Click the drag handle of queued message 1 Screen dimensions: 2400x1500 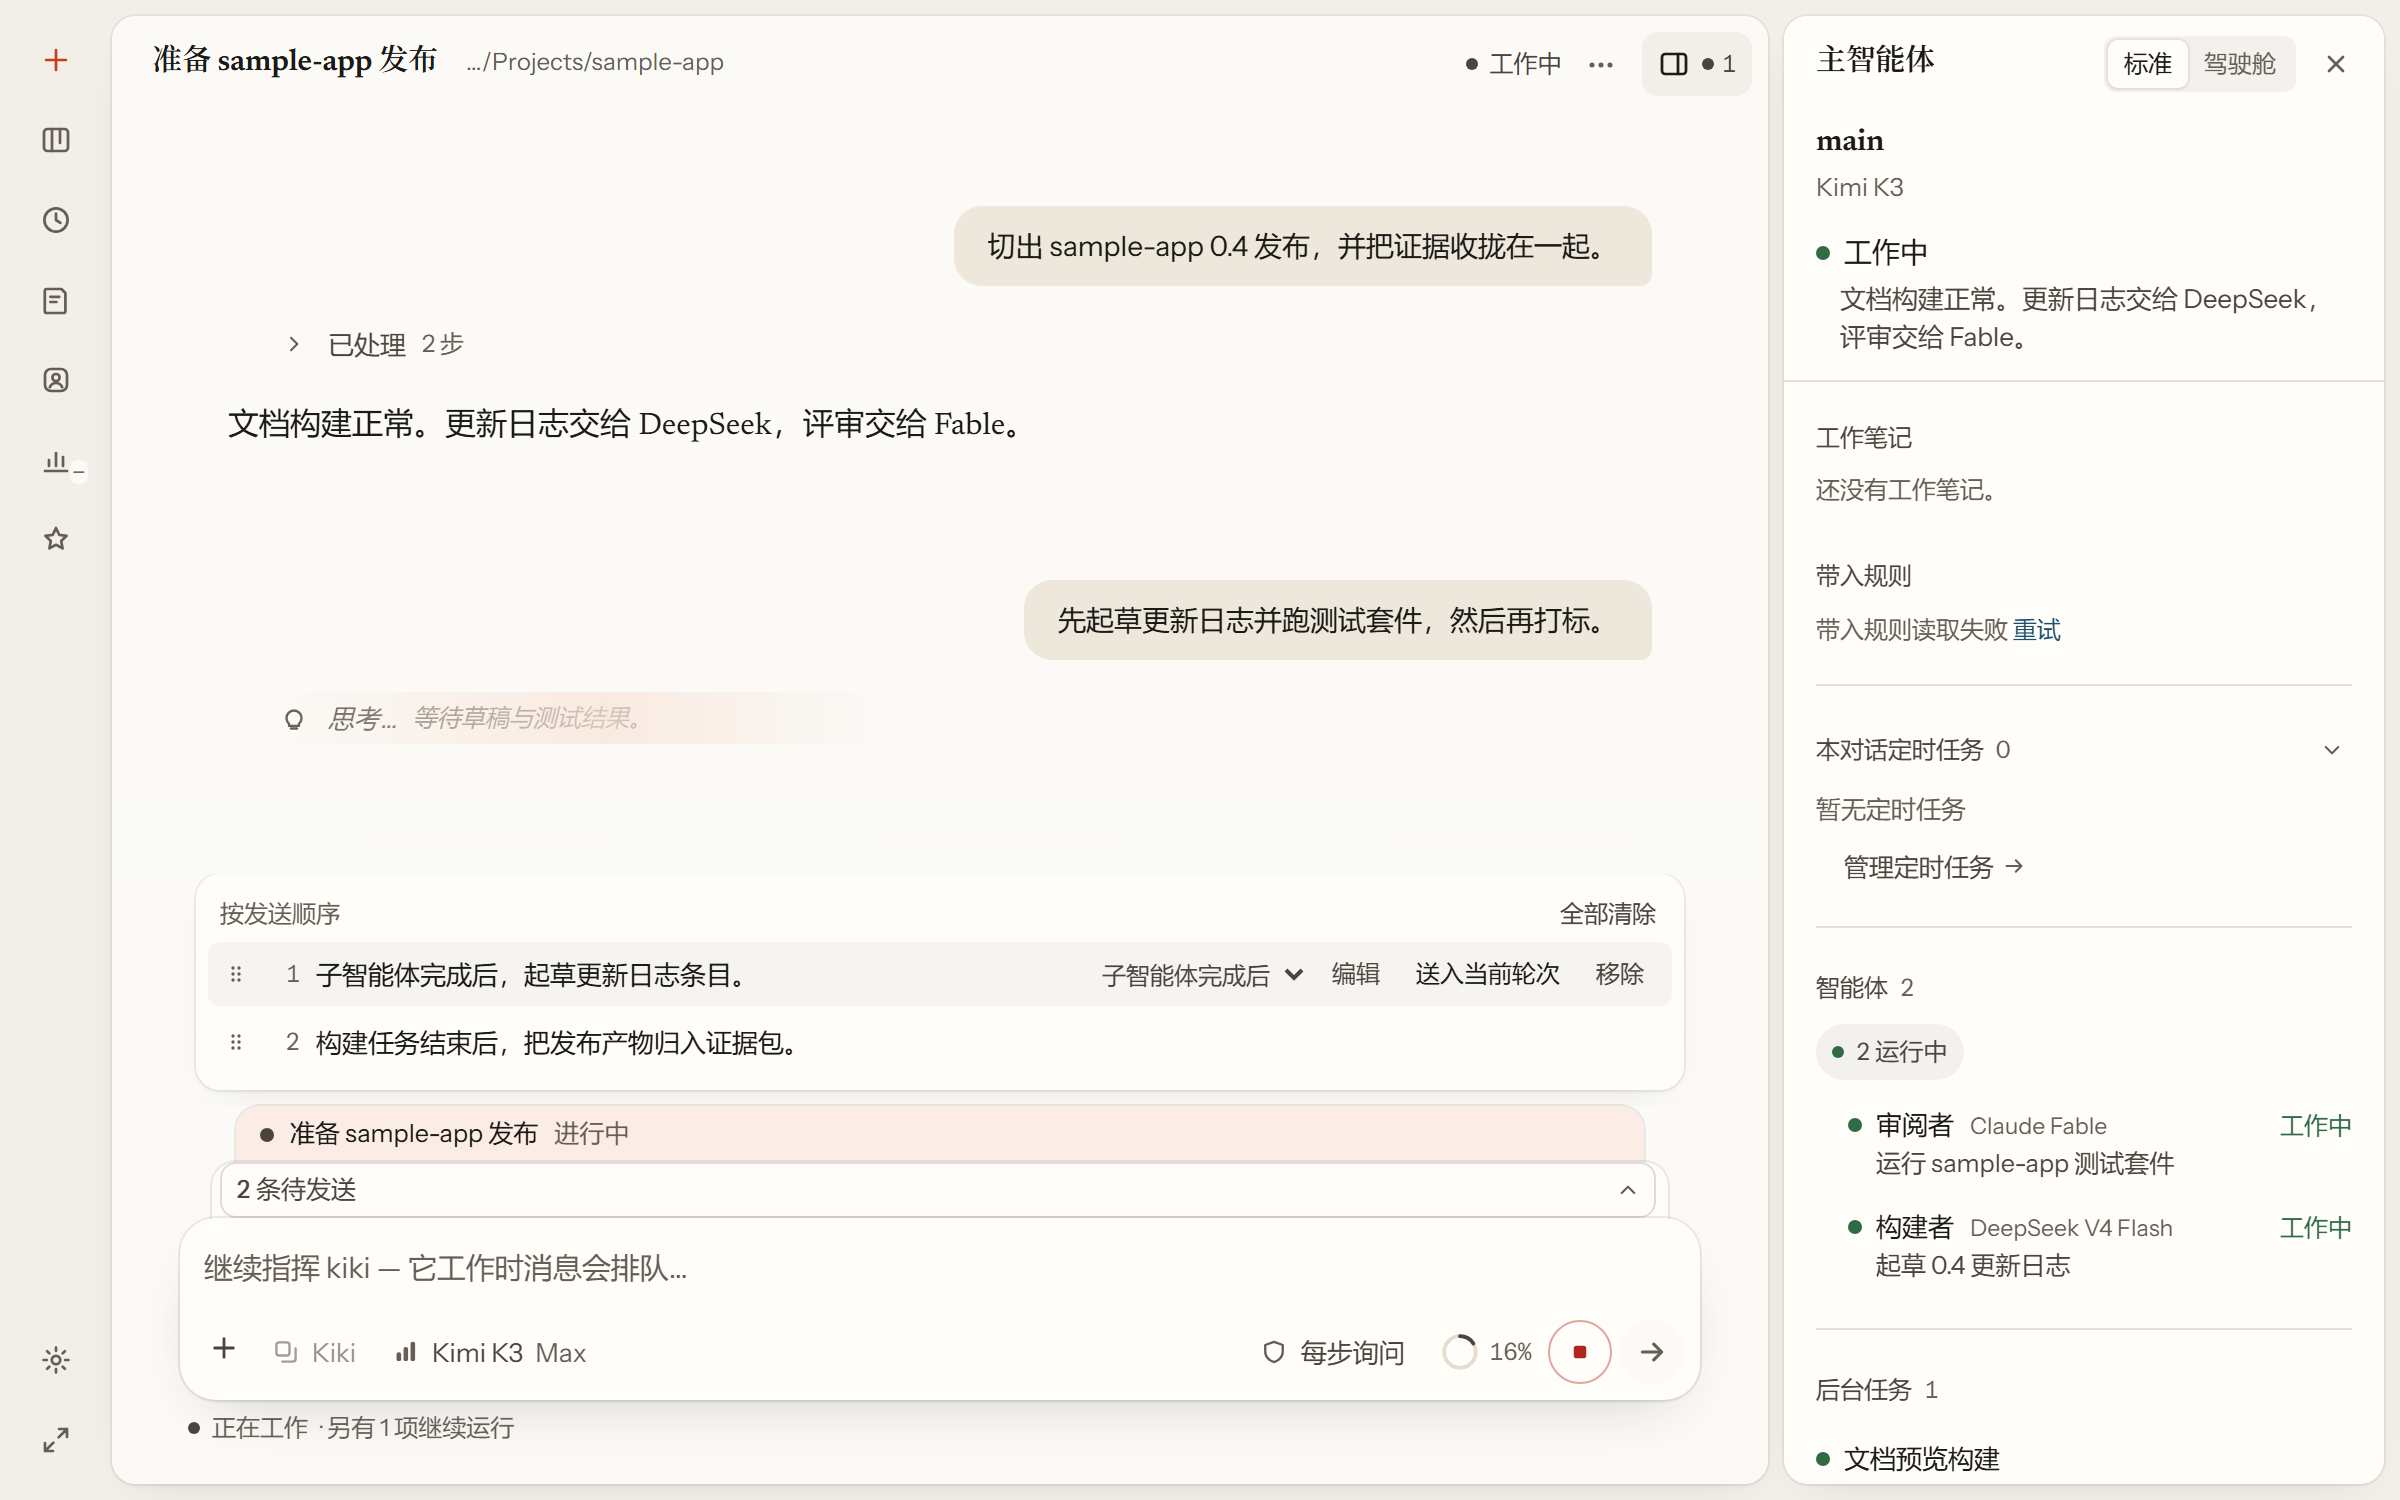(x=236, y=974)
